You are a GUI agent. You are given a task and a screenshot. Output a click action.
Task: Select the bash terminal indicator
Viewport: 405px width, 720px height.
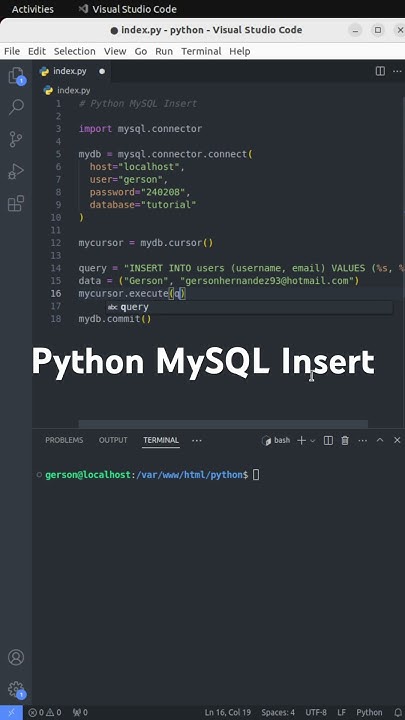(276, 440)
